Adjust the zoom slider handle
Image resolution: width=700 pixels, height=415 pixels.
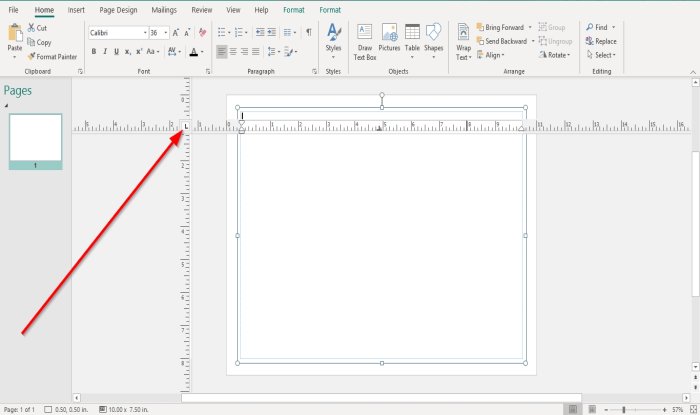tap(624, 410)
